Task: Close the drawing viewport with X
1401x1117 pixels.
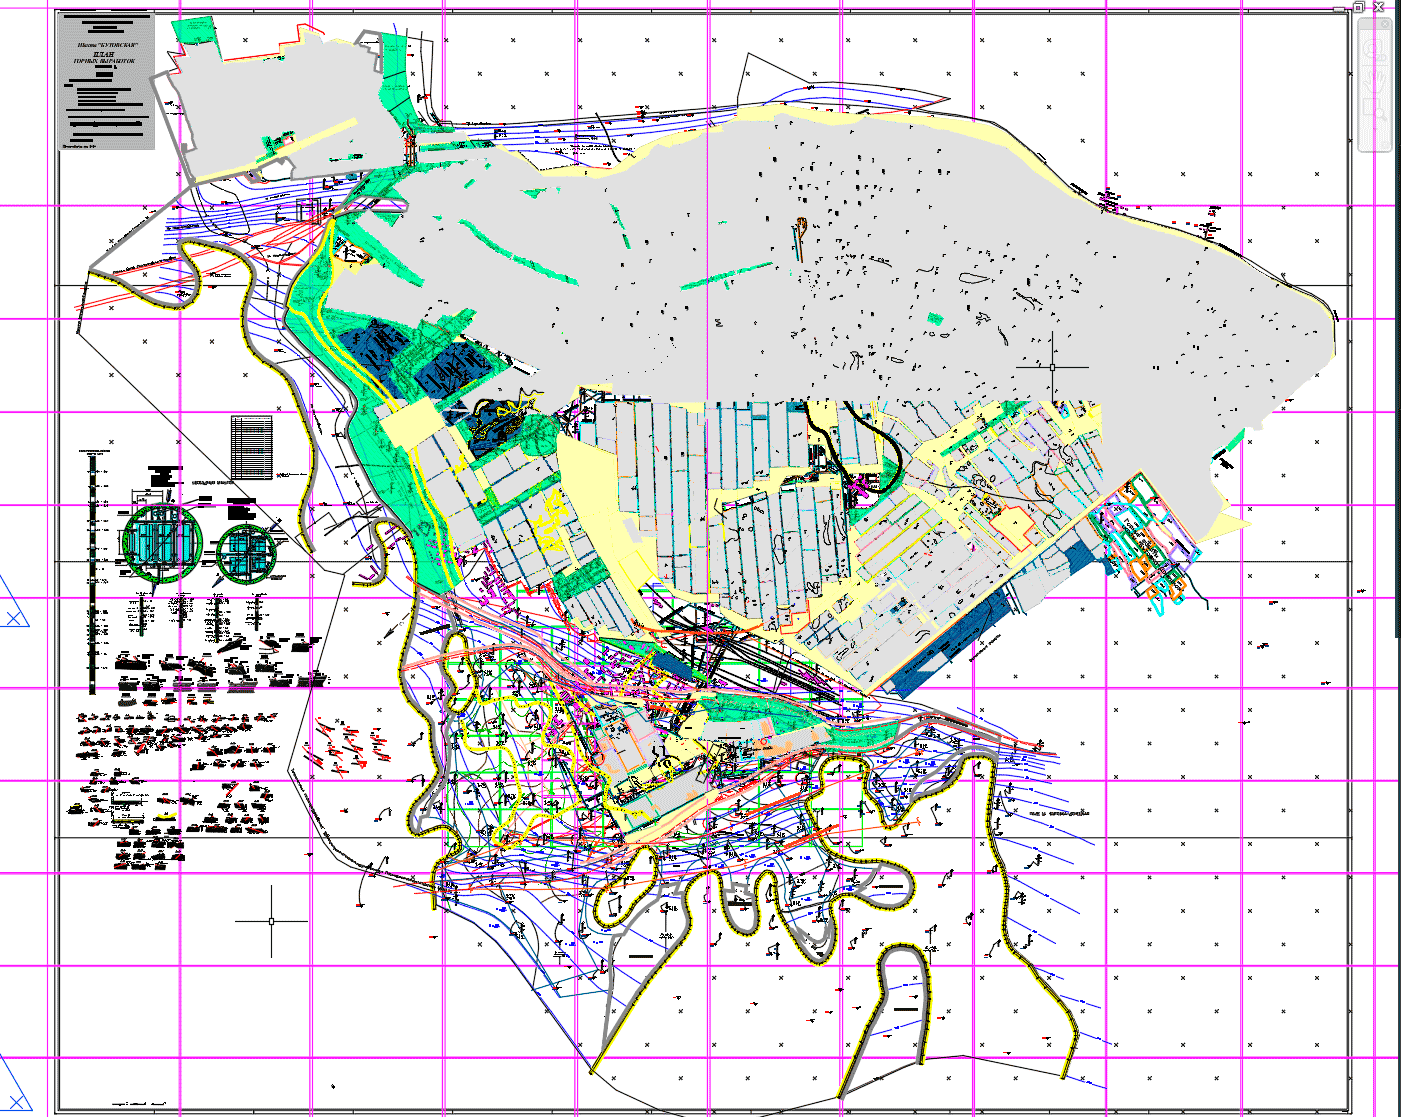Action: pyautogui.click(x=1378, y=7)
